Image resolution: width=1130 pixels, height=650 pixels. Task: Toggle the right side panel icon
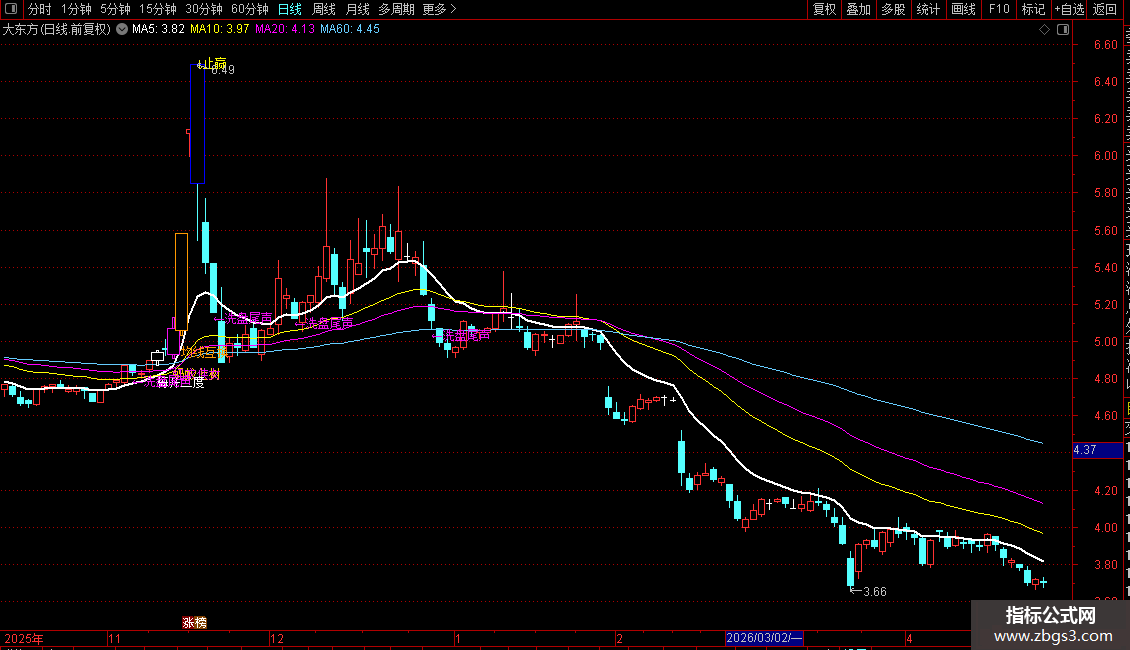pyautogui.click(x=1063, y=30)
